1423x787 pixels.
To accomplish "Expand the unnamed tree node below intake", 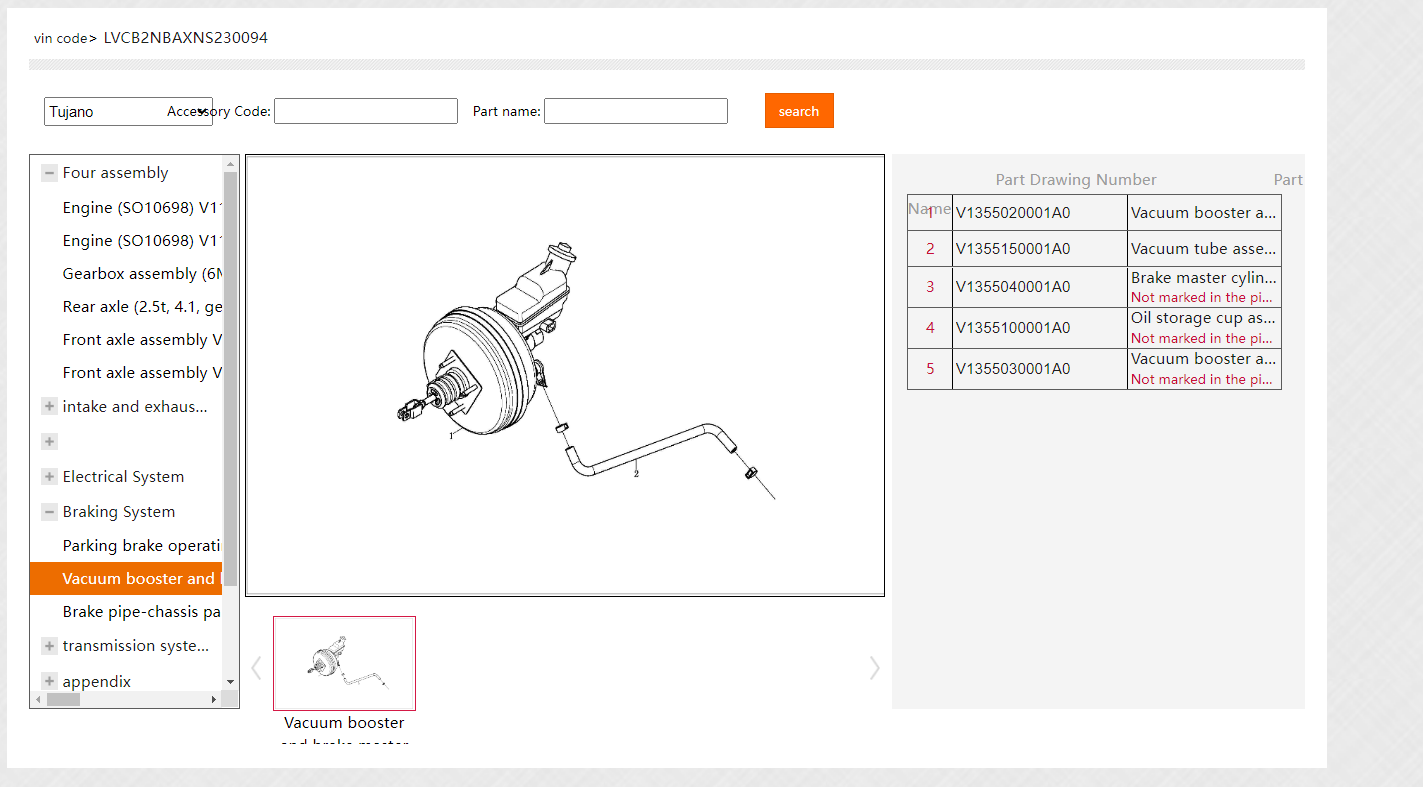I will tap(49, 441).
